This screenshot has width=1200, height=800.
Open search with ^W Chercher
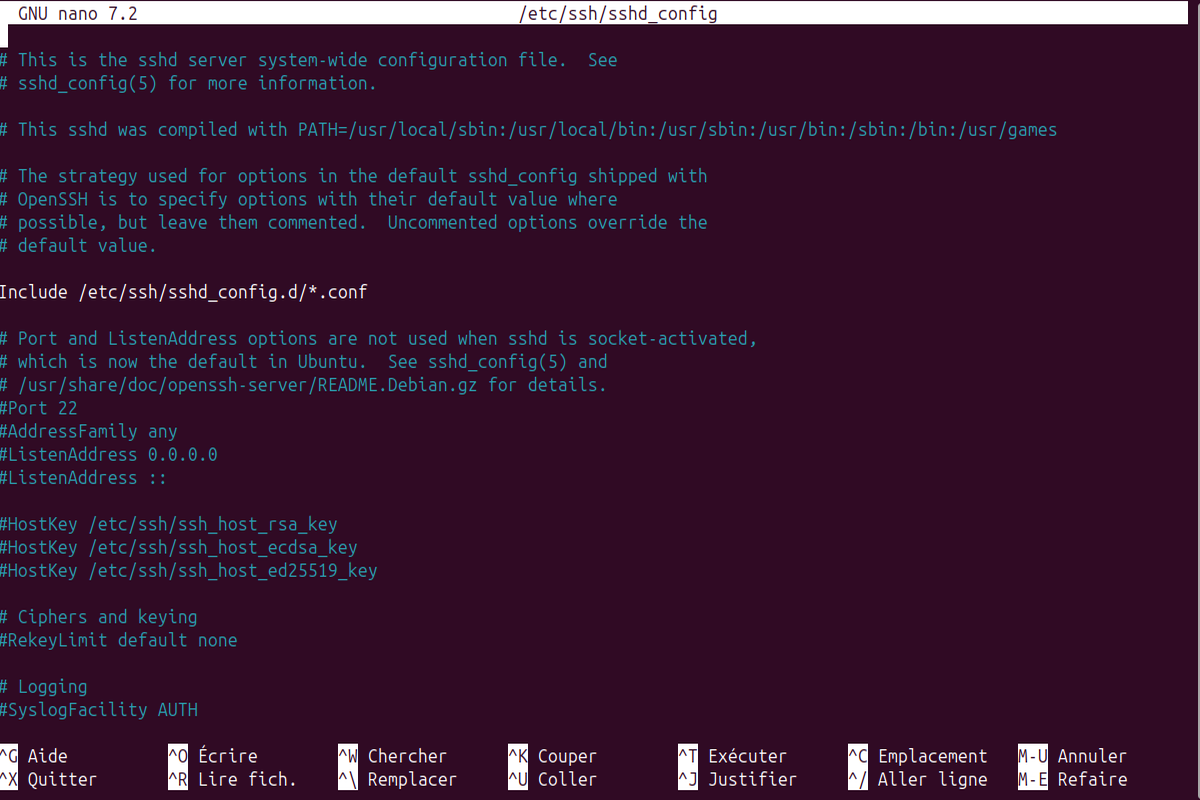point(393,756)
